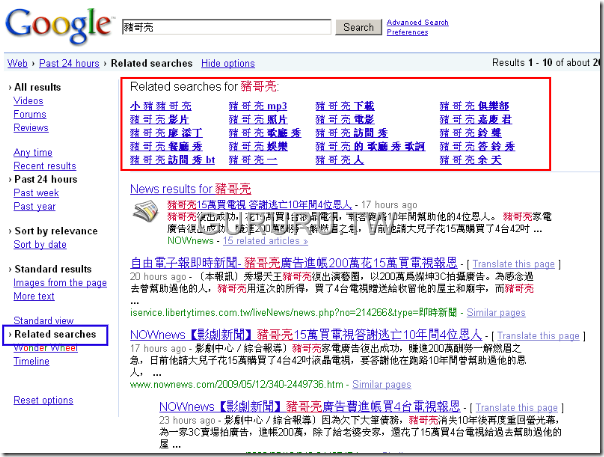
Task: Click Past 24 hours breadcrumb link
Action: [x=69, y=63]
